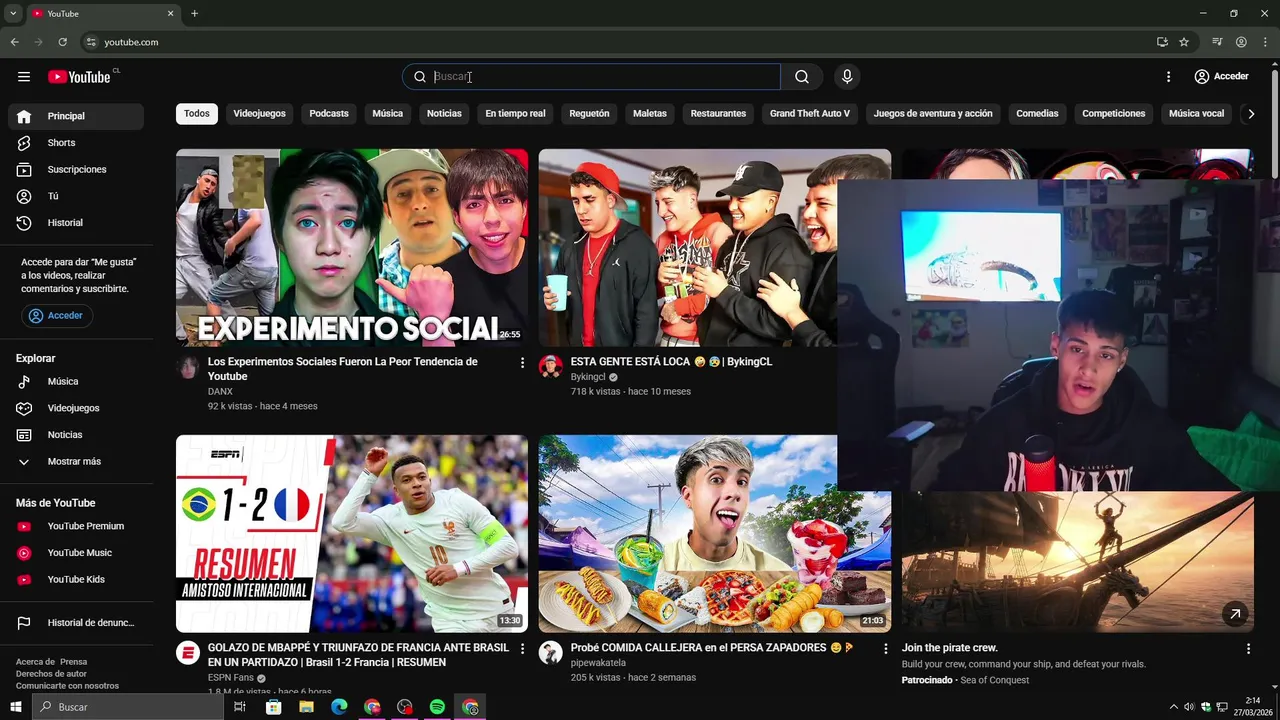Viewport: 1280px width, 720px height.
Task: Select the Música filter chip
Action: coord(388,114)
